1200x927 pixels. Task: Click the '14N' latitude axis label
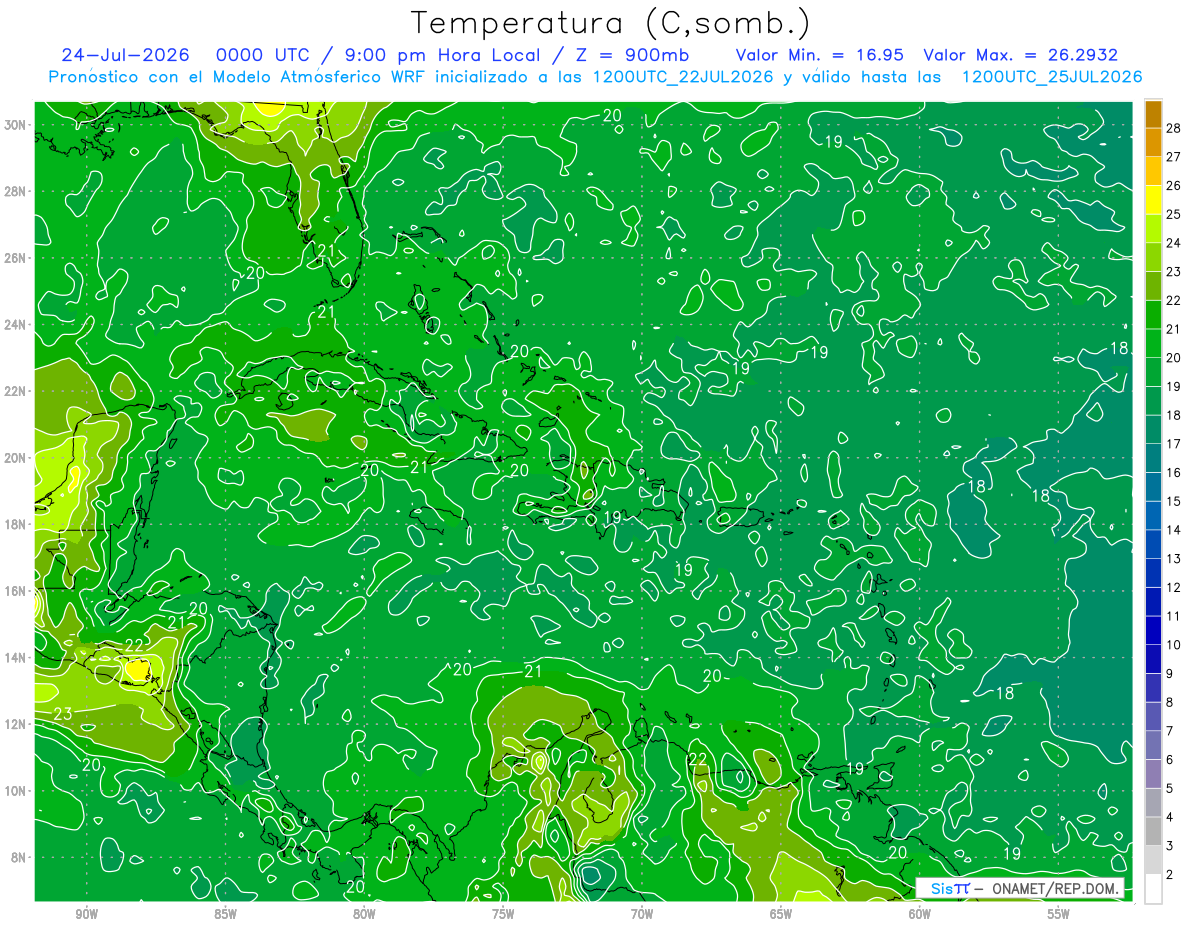[17, 658]
